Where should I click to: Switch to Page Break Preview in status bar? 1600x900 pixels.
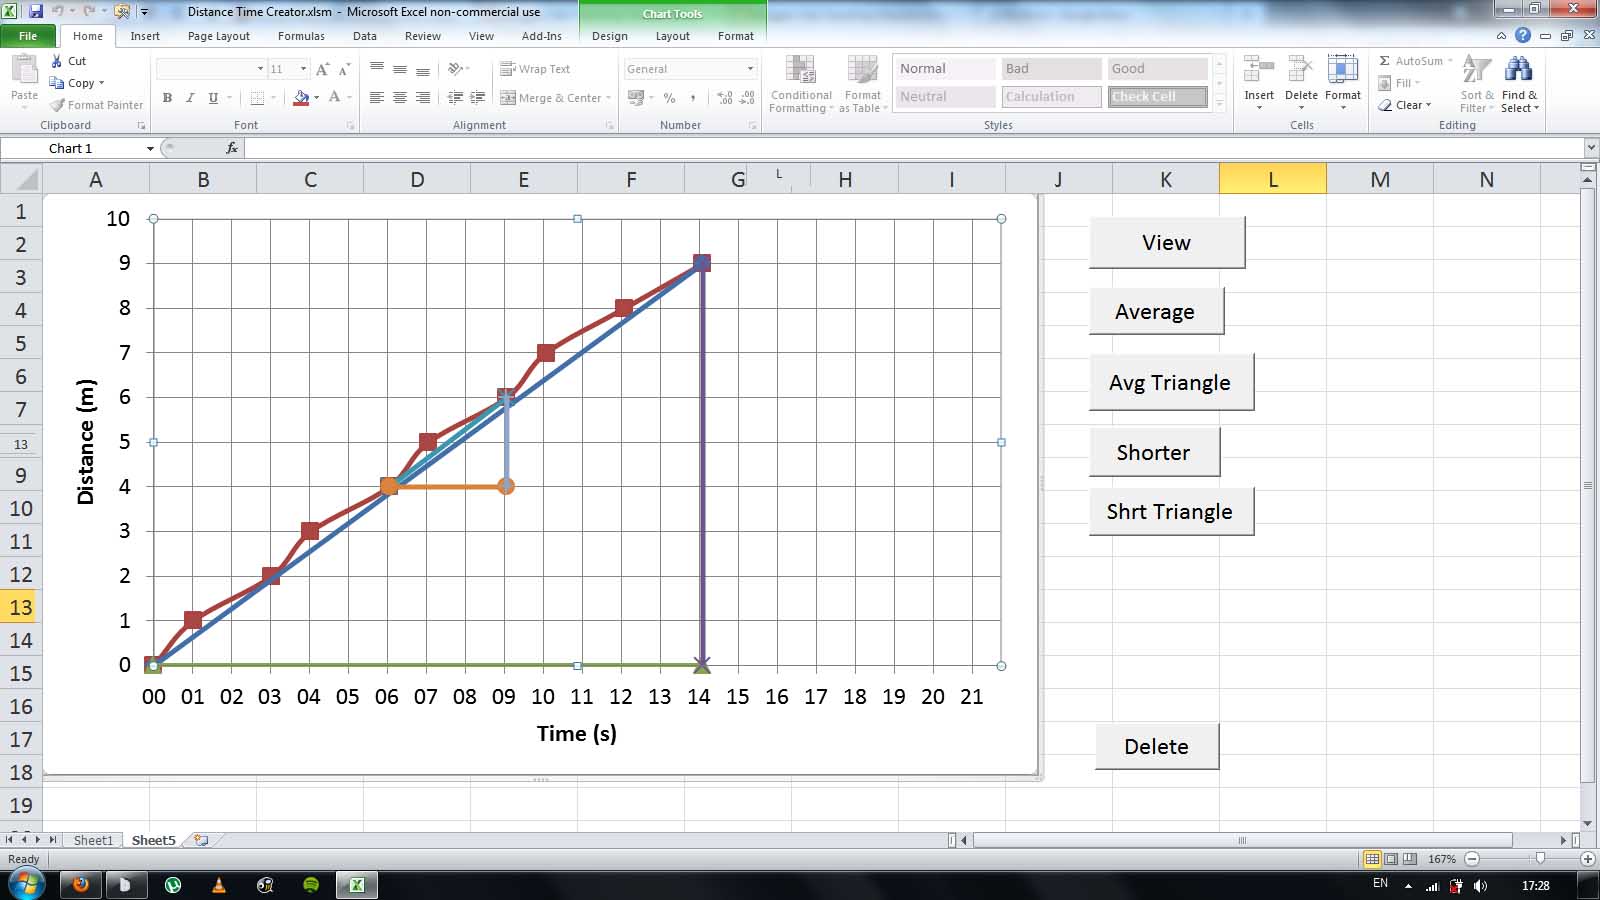(x=1410, y=859)
